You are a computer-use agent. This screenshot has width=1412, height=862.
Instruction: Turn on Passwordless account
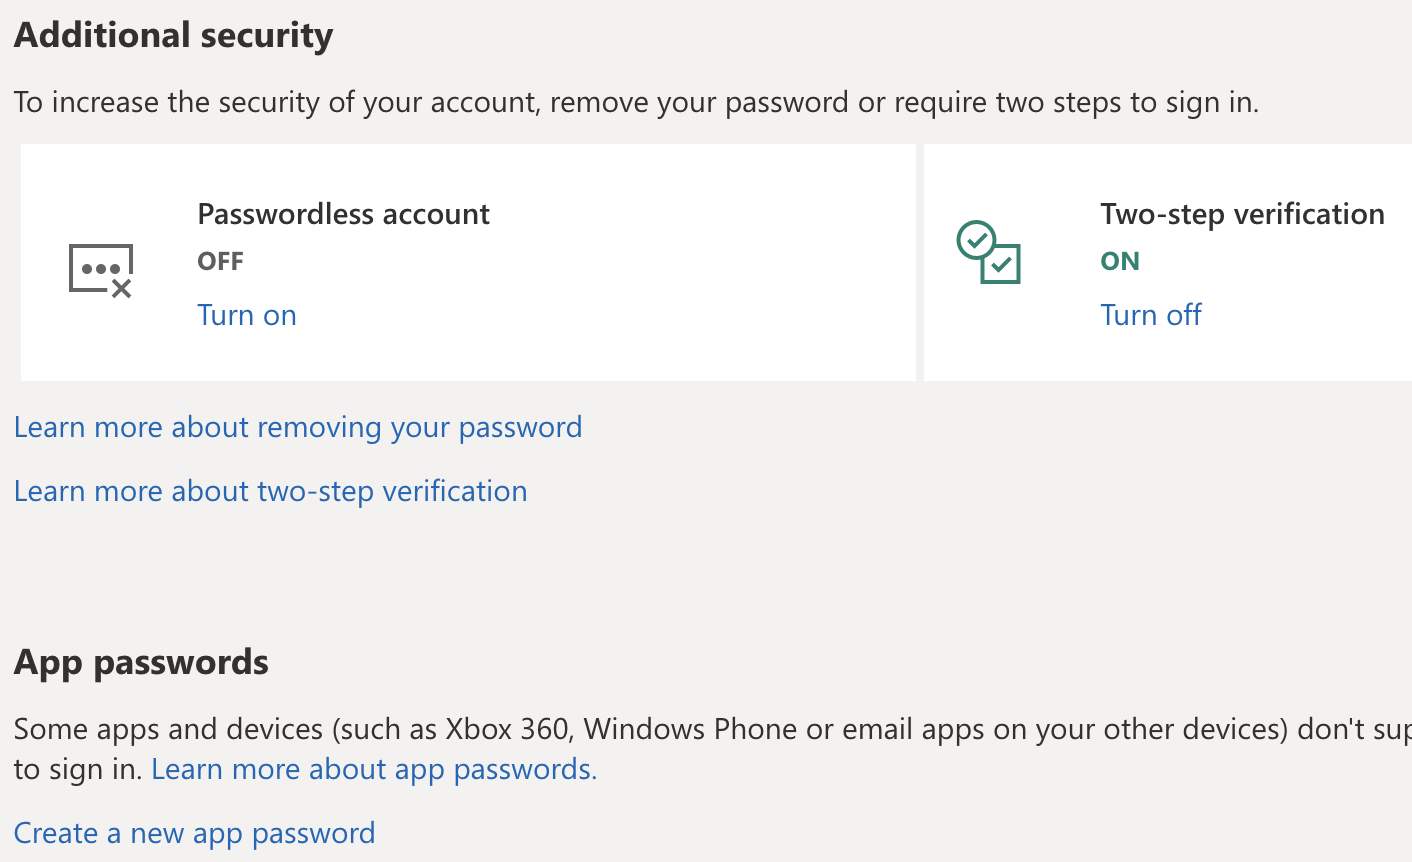pyautogui.click(x=247, y=315)
